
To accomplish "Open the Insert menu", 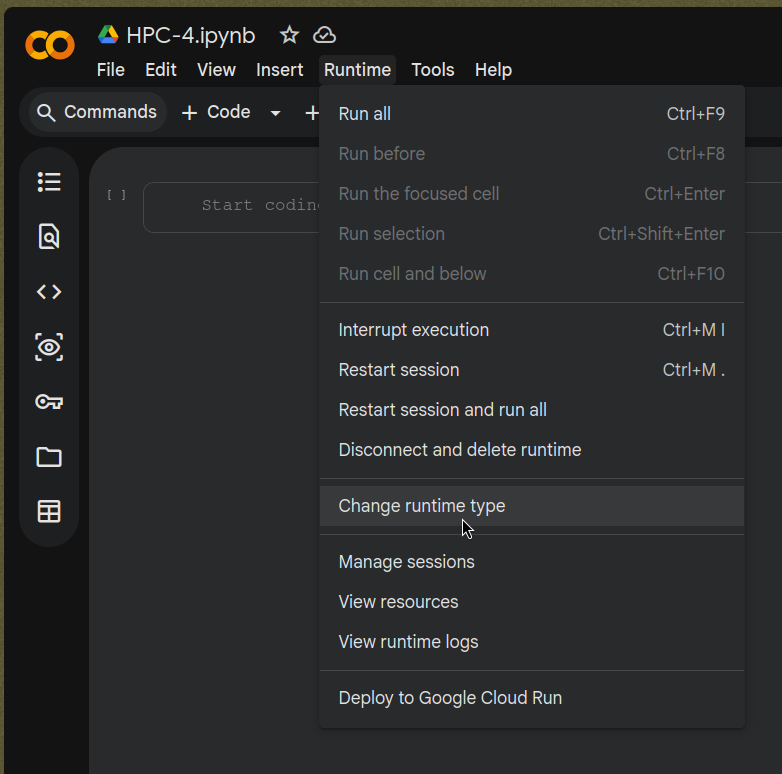I will 279,70.
